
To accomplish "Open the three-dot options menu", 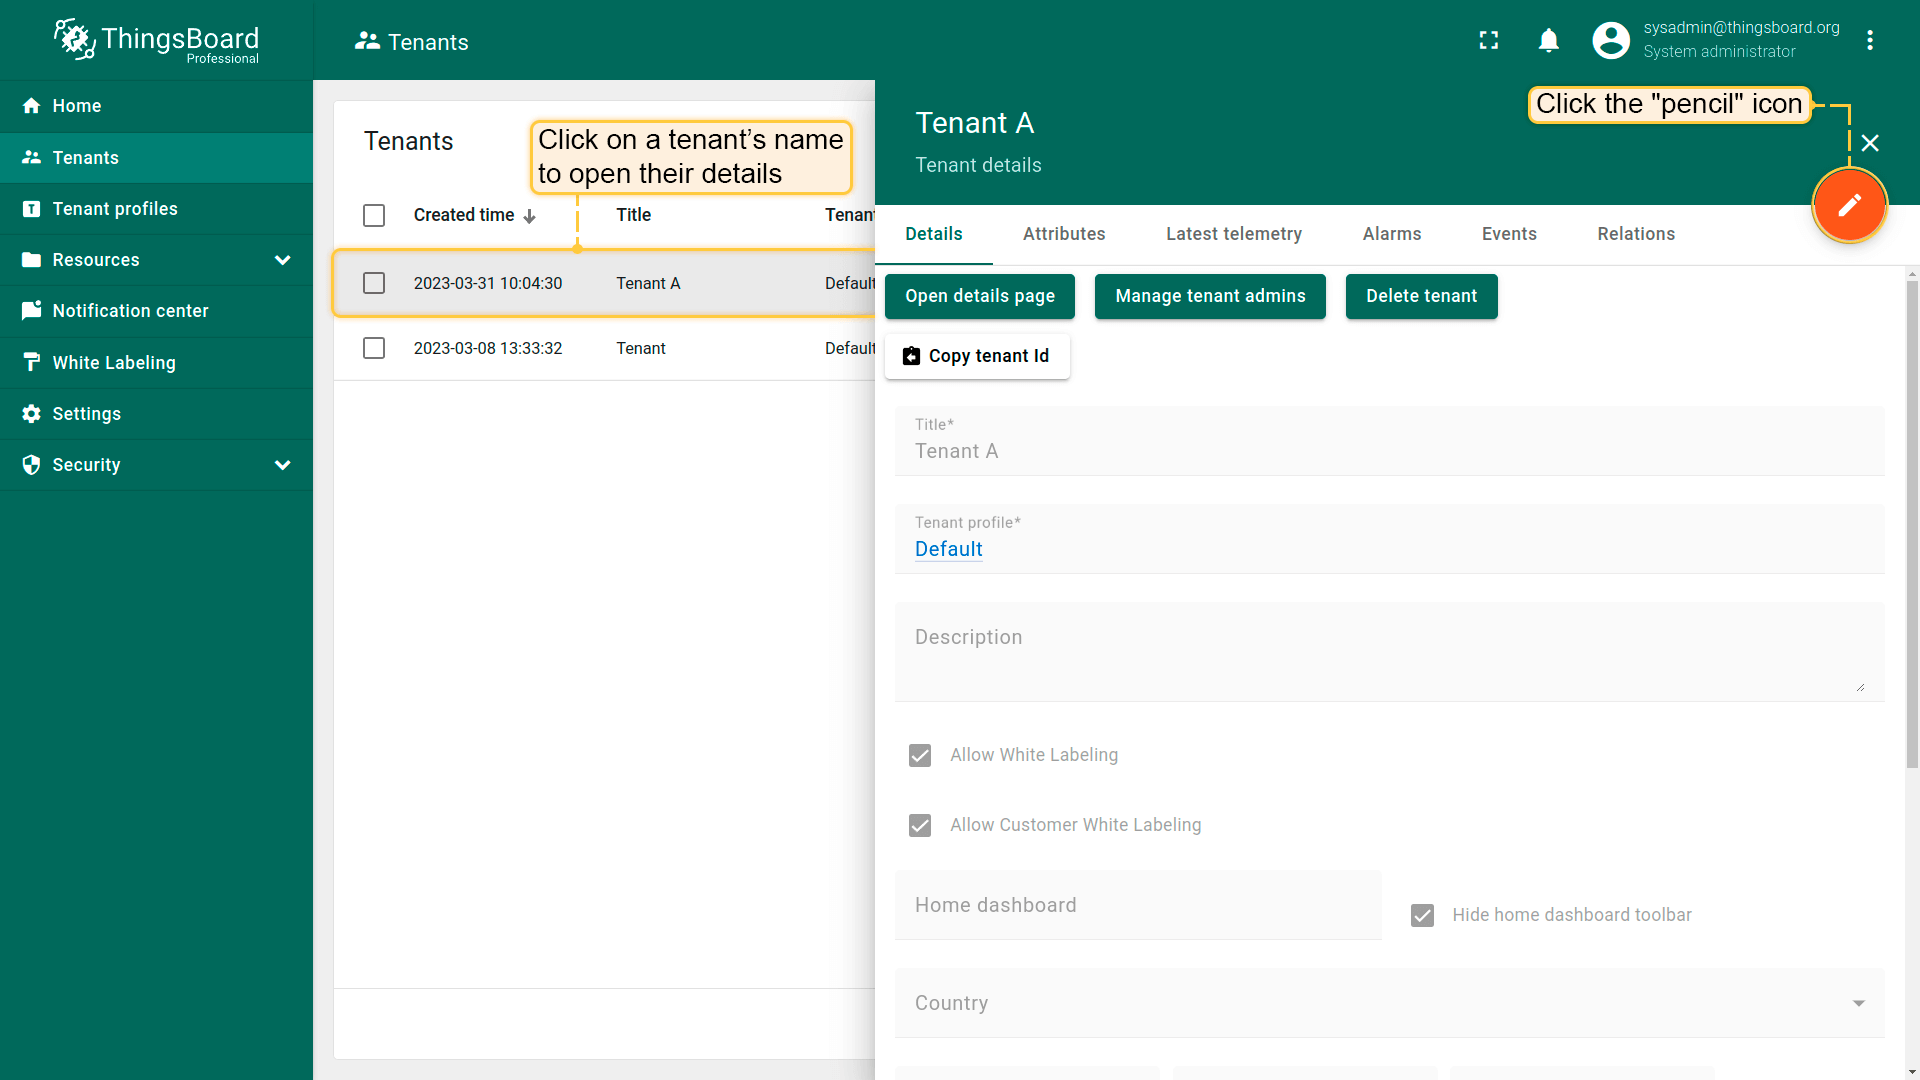I will (x=1869, y=40).
